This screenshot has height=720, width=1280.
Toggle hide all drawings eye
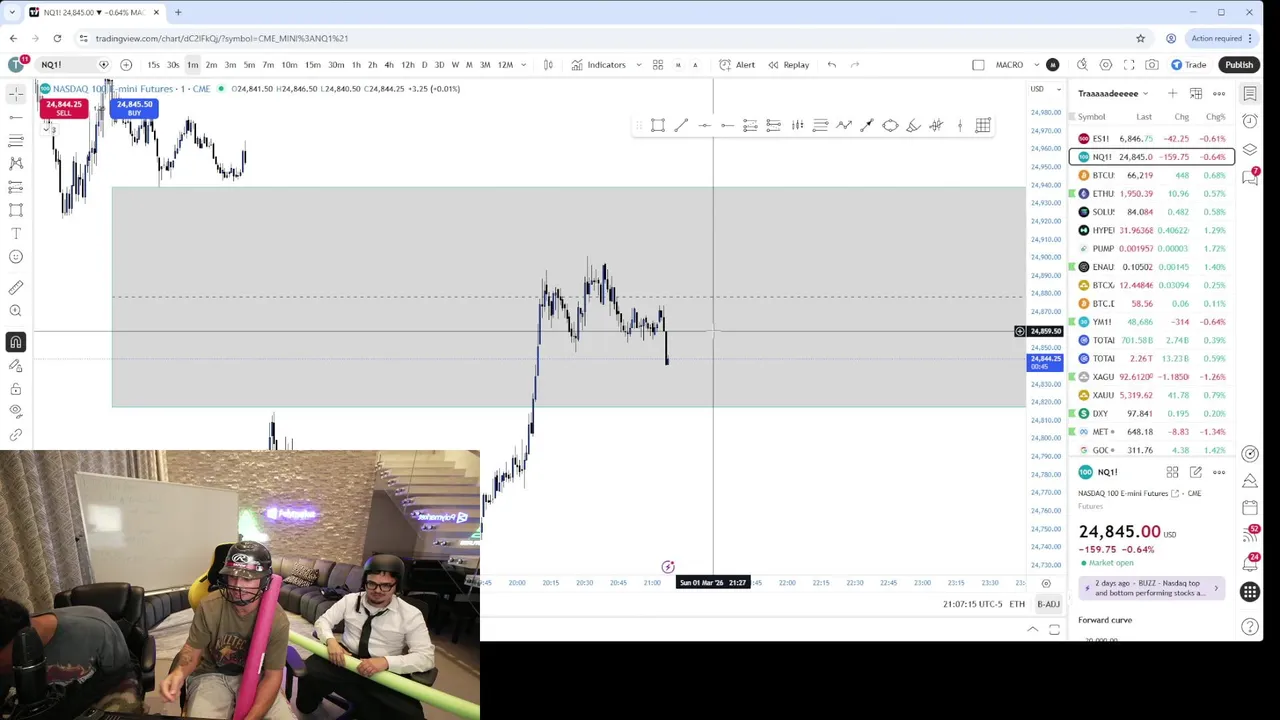coord(16,411)
